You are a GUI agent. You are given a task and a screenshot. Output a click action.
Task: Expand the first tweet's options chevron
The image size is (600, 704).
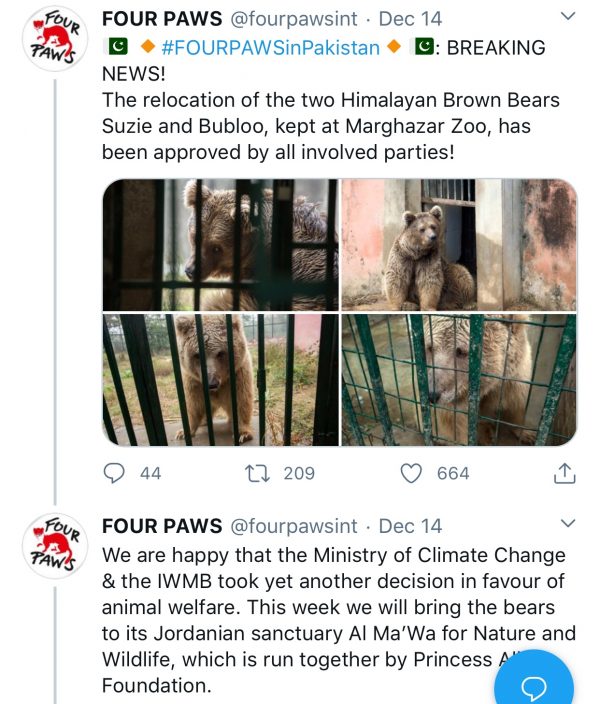566,17
